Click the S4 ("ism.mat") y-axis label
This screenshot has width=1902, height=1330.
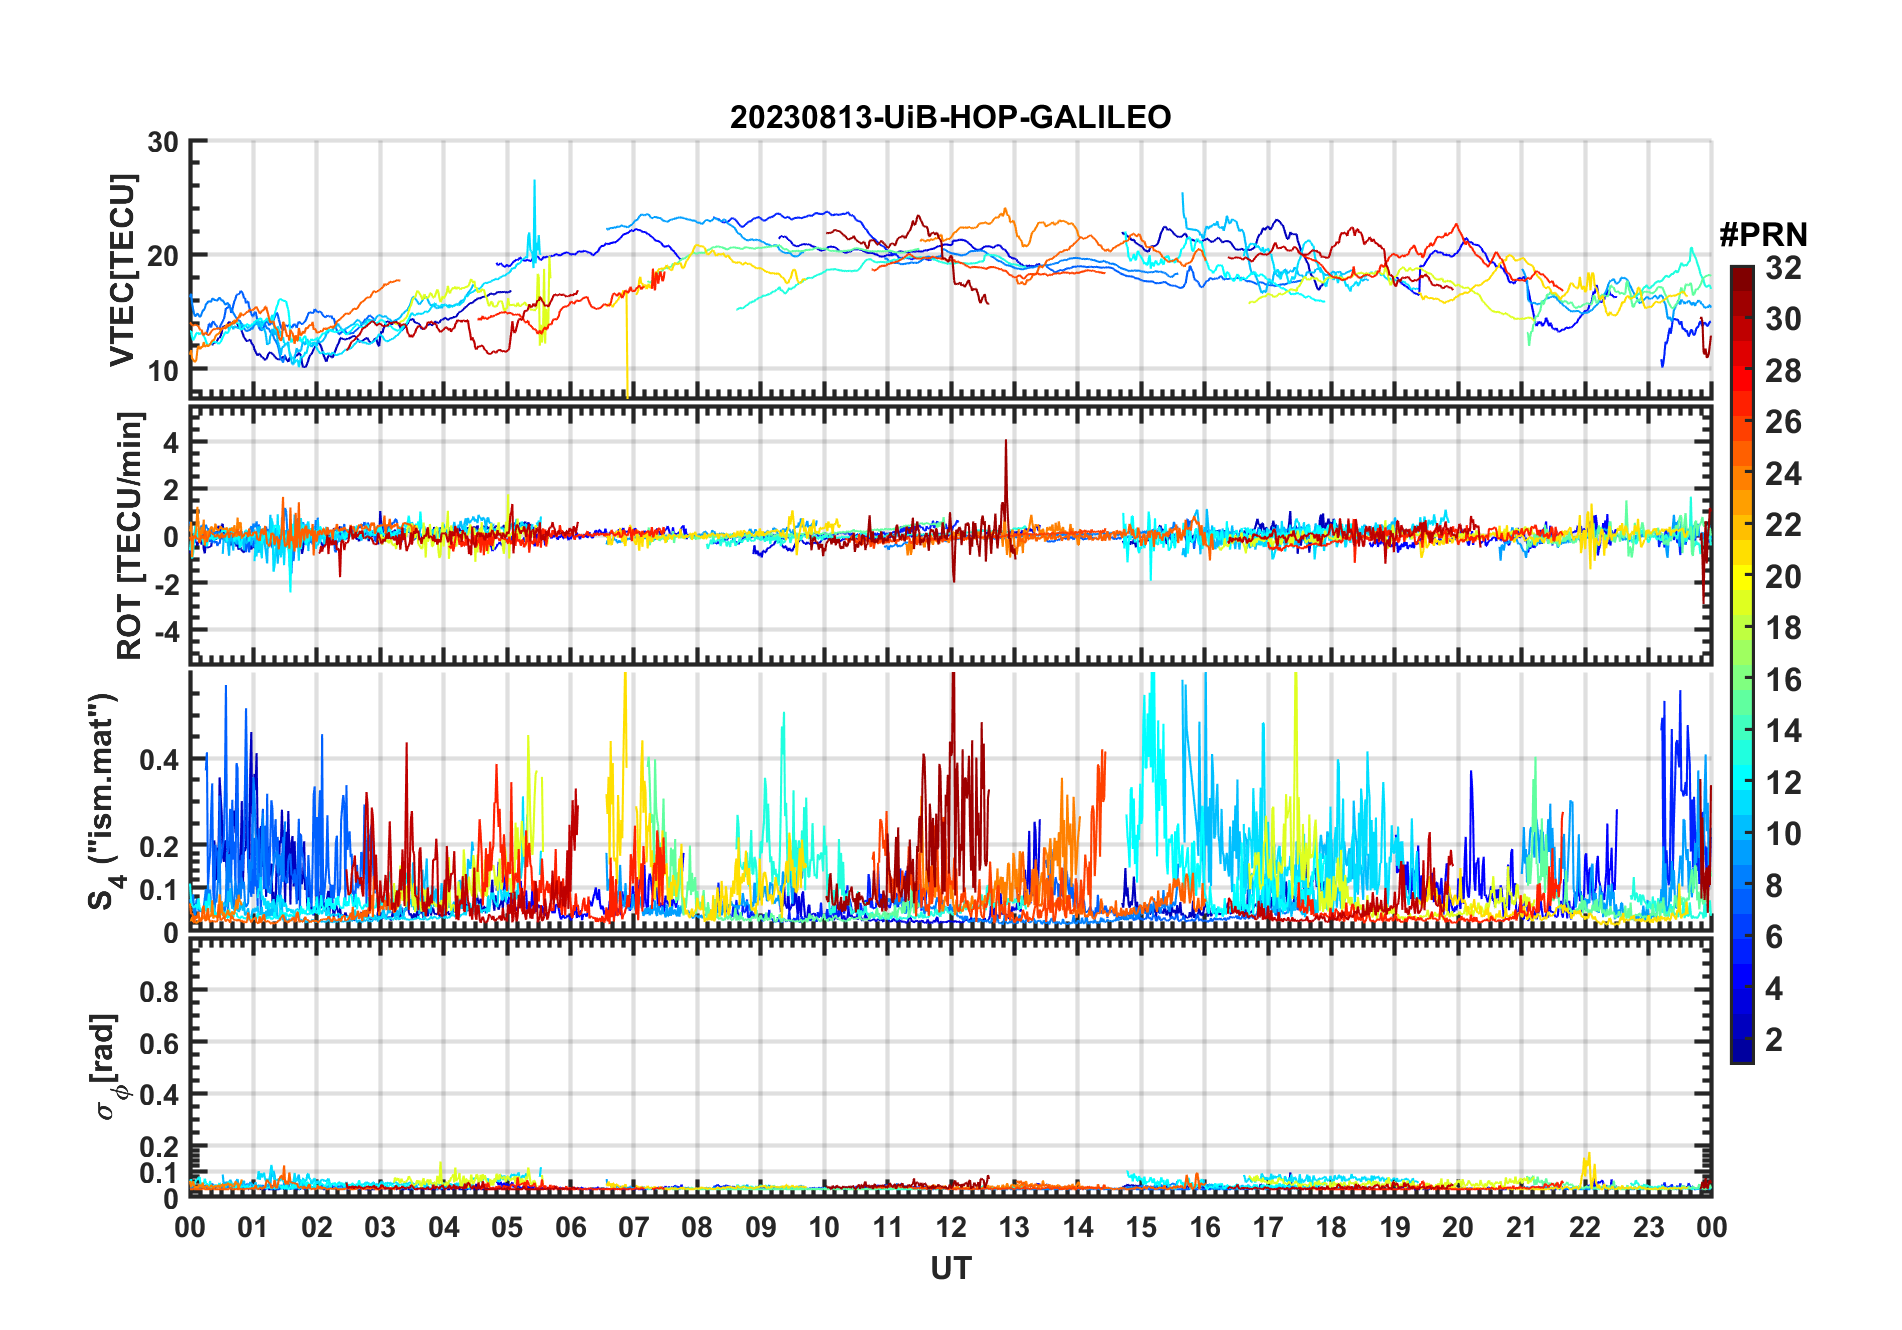point(104,801)
